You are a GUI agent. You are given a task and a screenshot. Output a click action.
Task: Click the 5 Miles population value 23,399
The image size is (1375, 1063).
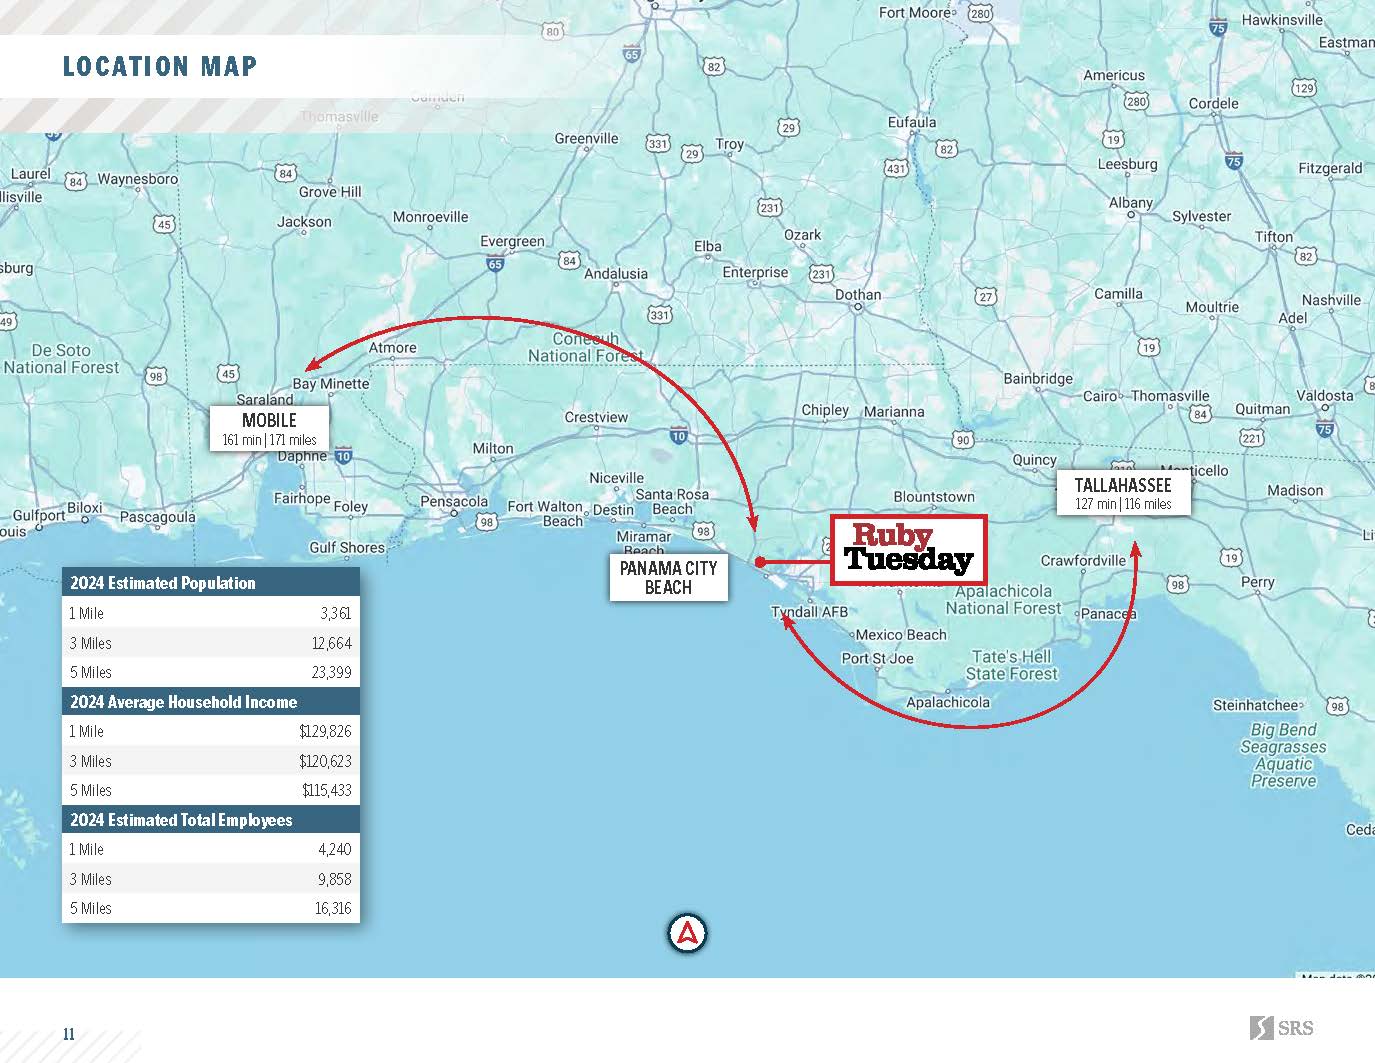point(331,672)
